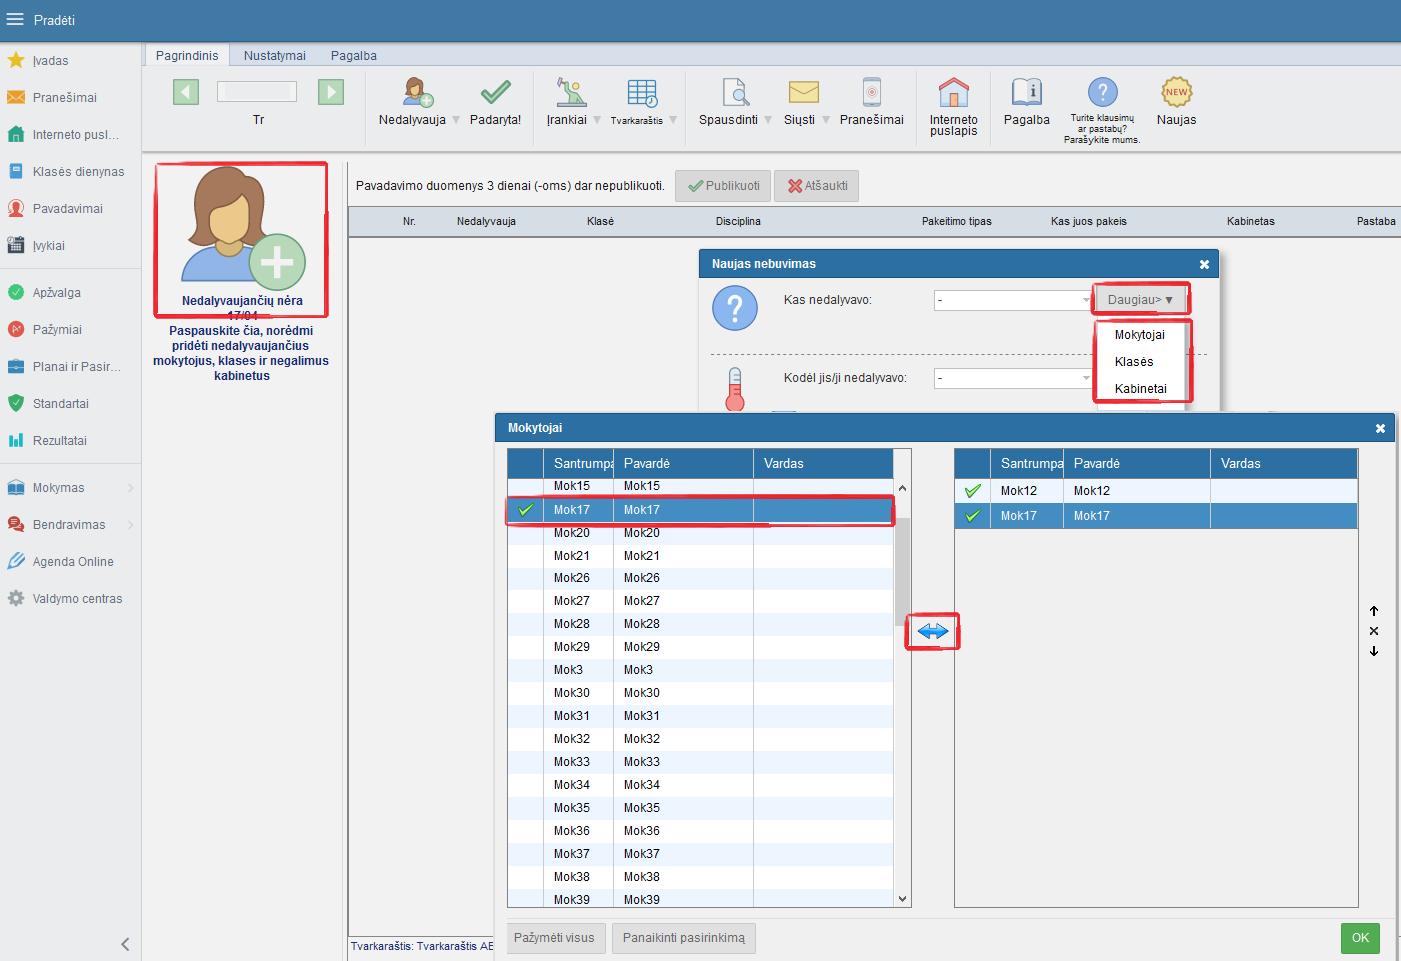Click the Naujas NEW badge icon
Viewport: 1401px width, 961px height.
tap(1177, 93)
